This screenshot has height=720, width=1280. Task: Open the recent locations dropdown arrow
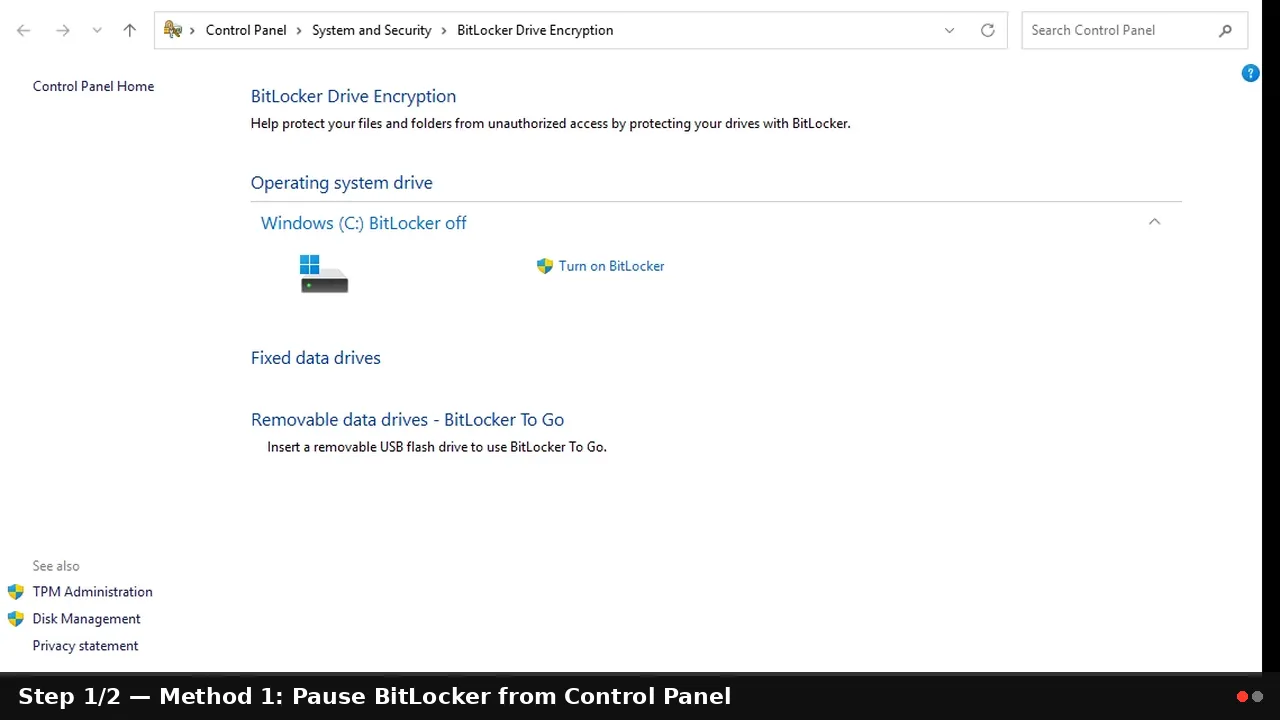coord(97,30)
